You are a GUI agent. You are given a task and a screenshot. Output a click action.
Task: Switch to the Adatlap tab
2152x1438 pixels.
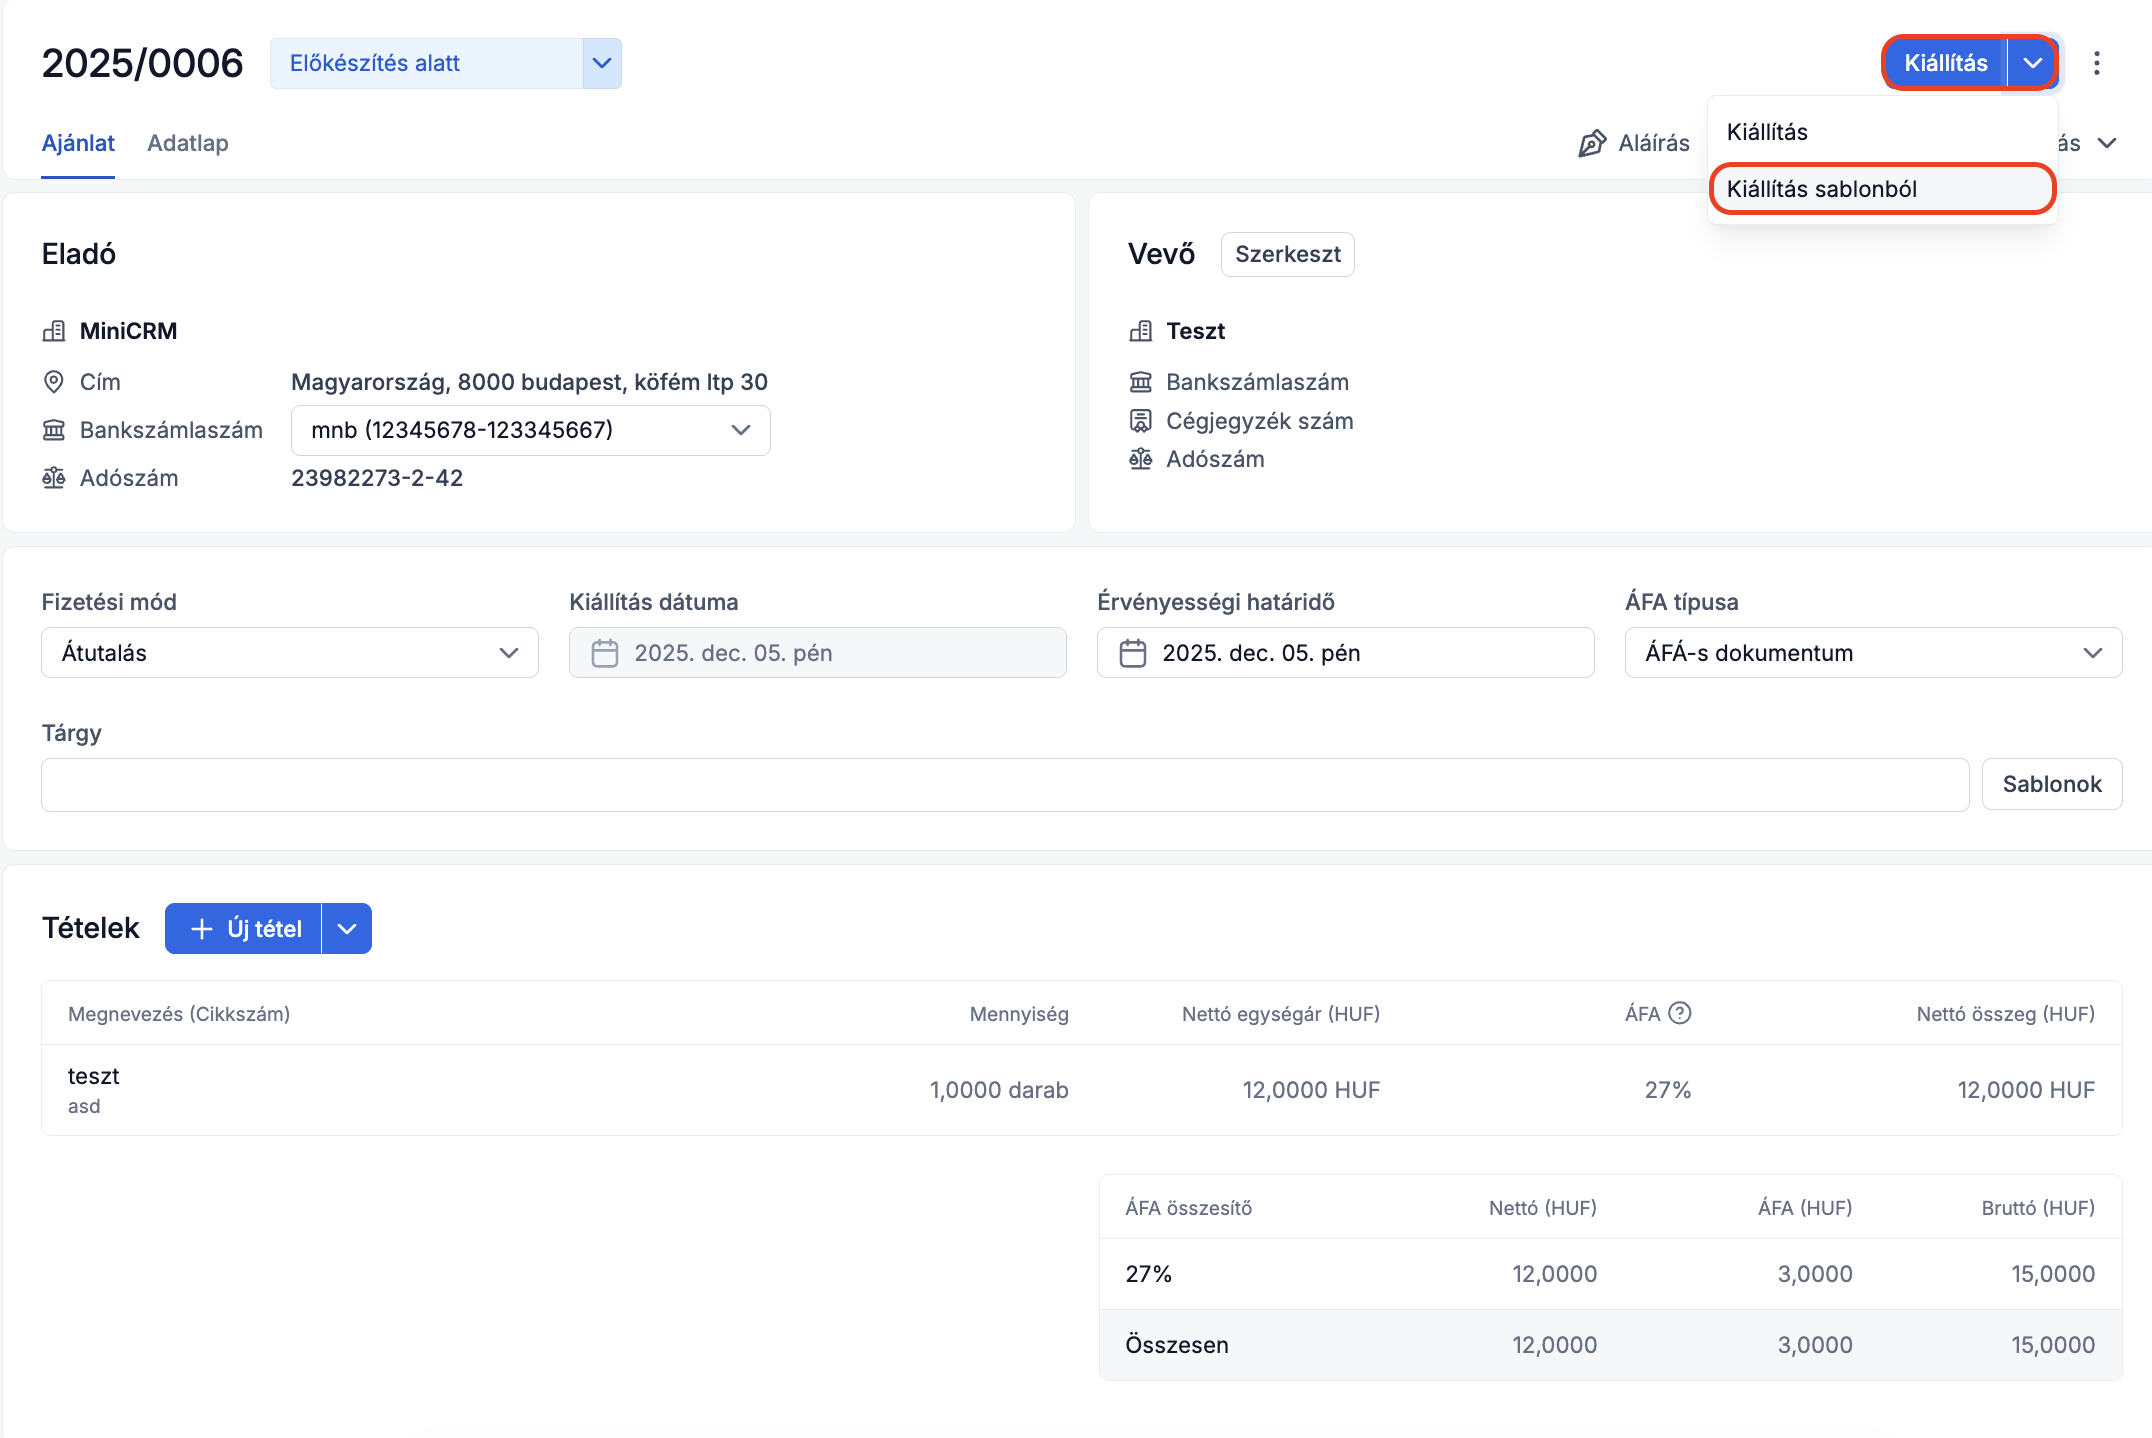188,143
